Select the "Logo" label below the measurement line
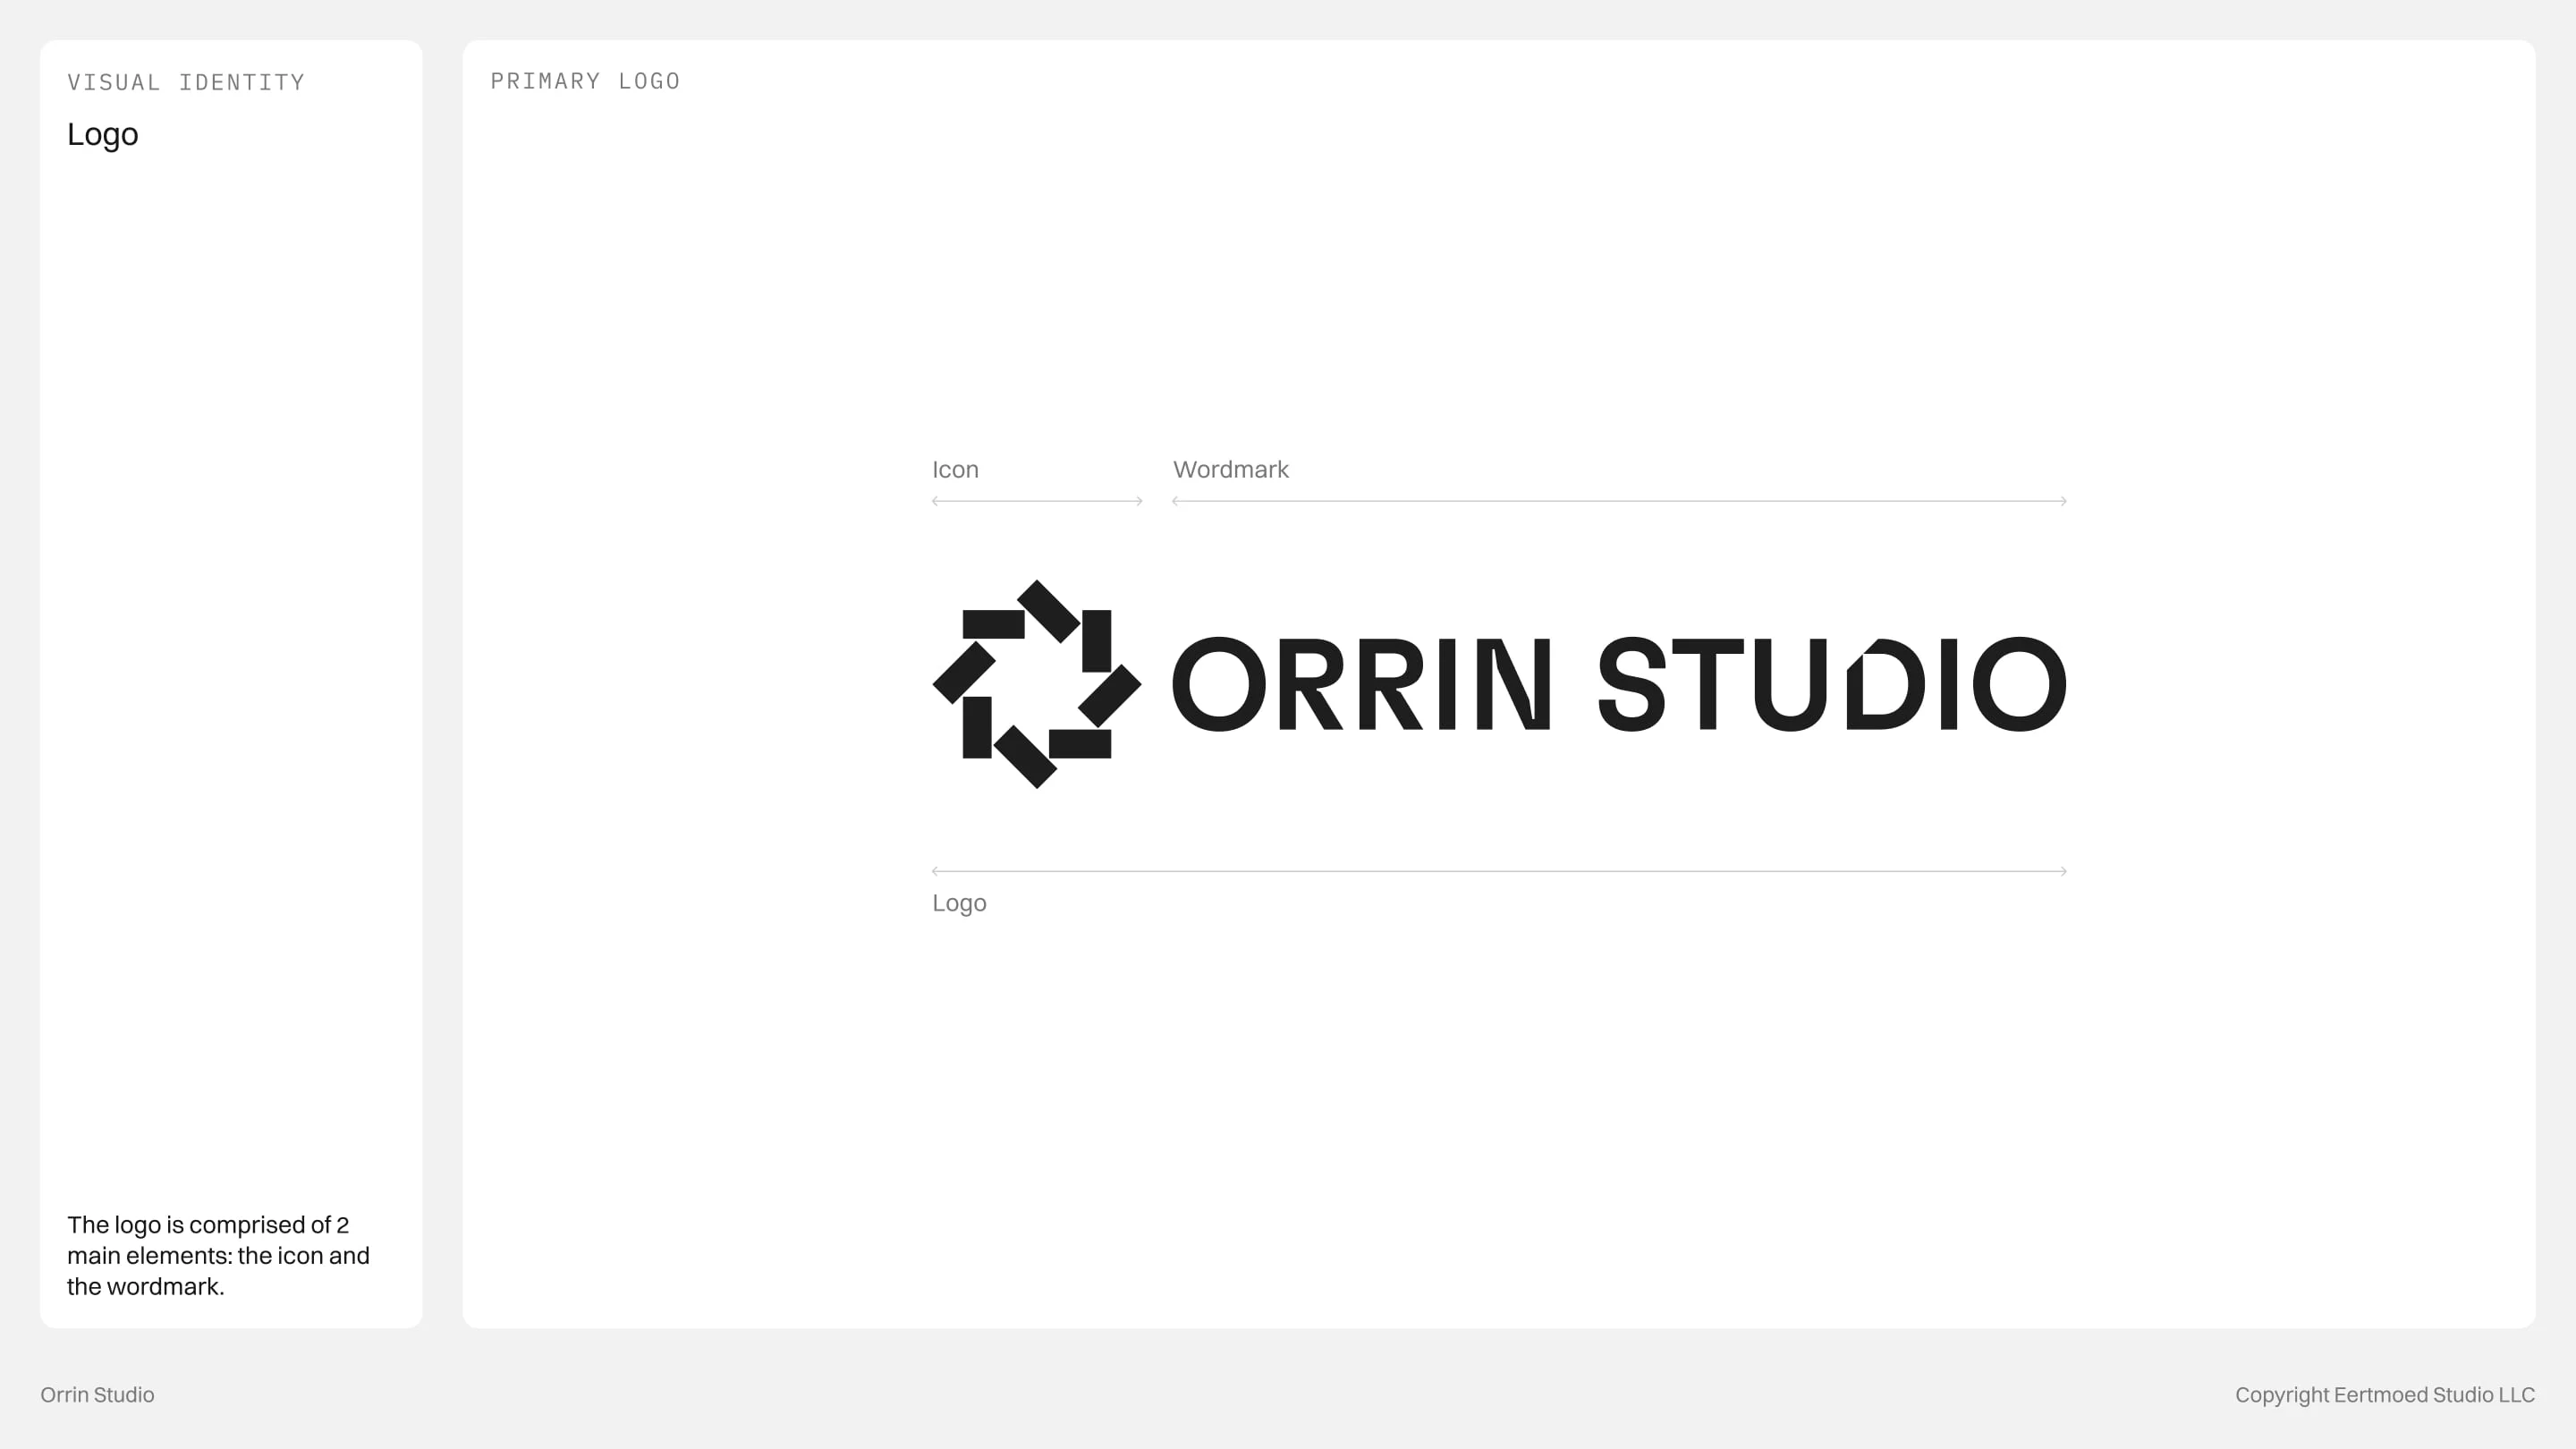The width and height of the screenshot is (2576, 1449). coord(959,903)
